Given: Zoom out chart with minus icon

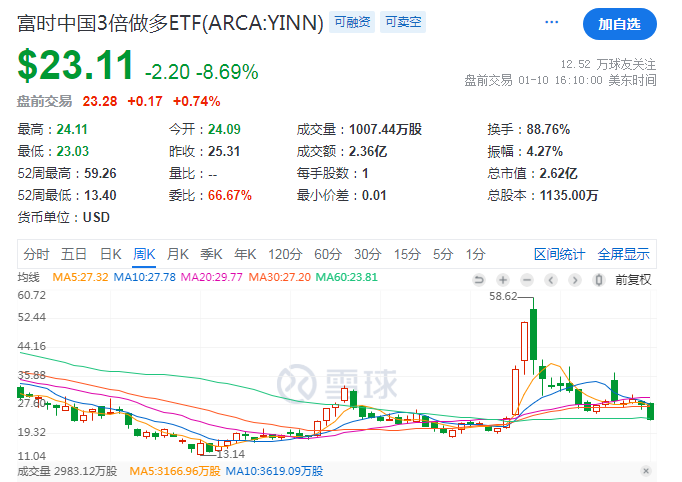Looking at the screenshot, I should tap(527, 280).
